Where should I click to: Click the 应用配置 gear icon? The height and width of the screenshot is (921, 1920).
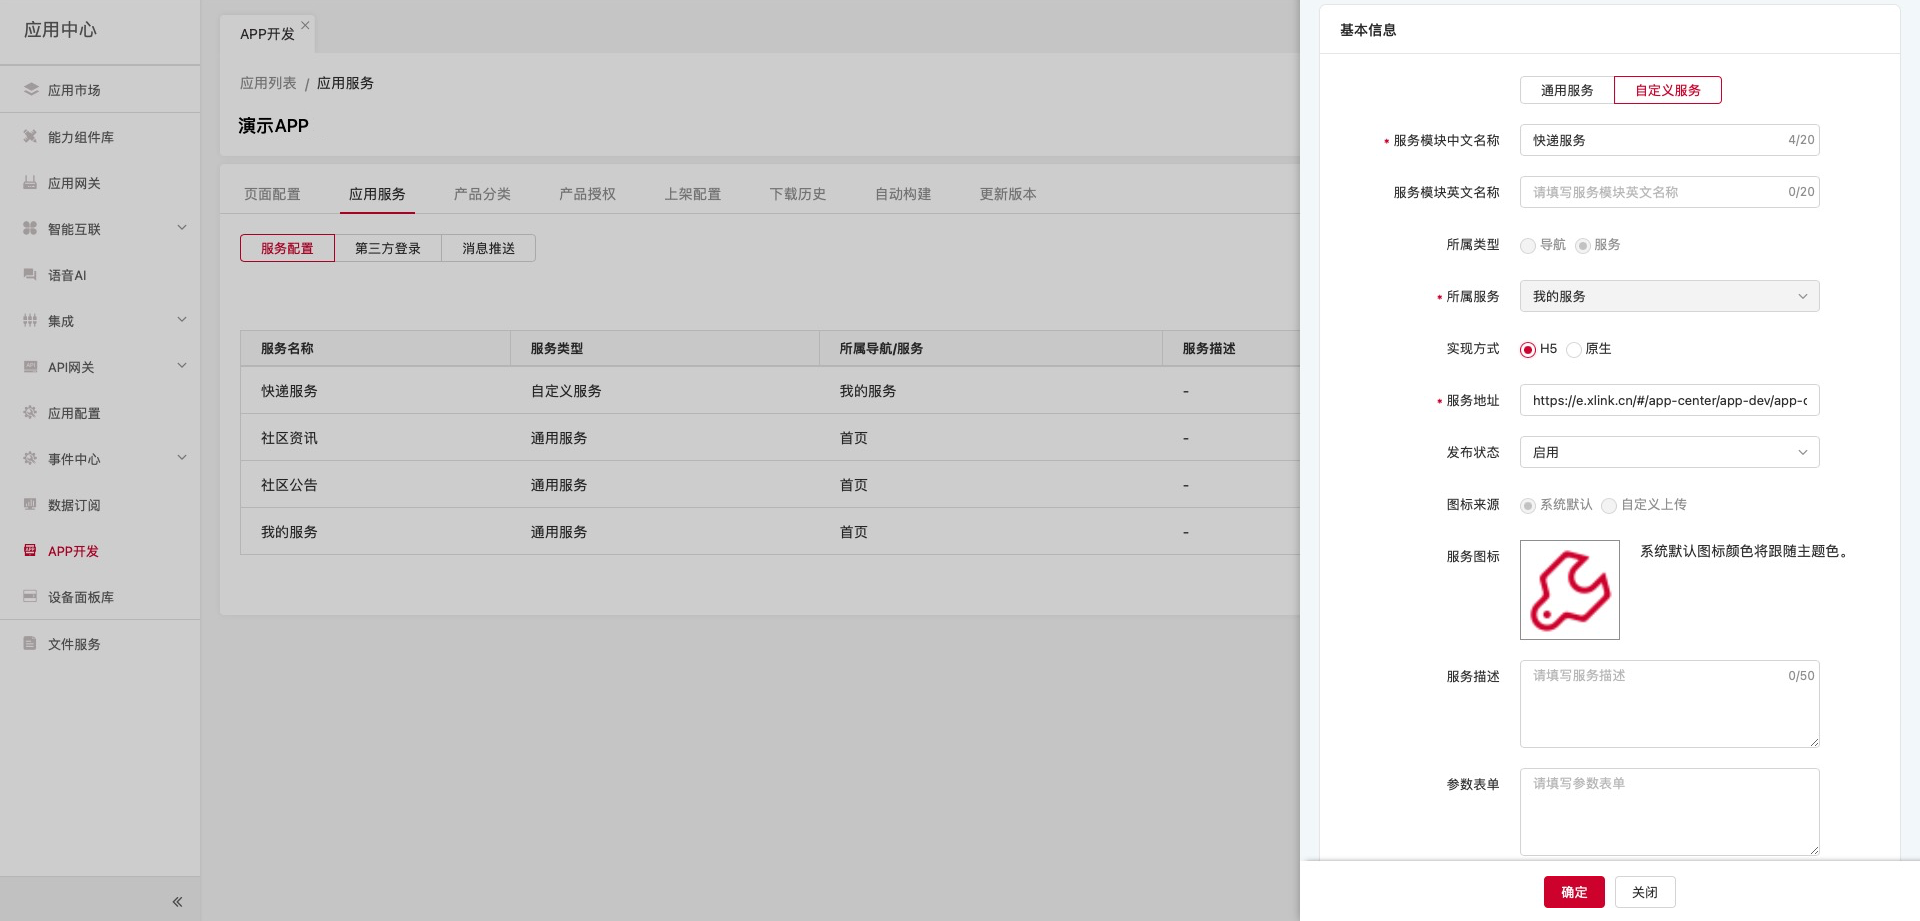click(30, 412)
